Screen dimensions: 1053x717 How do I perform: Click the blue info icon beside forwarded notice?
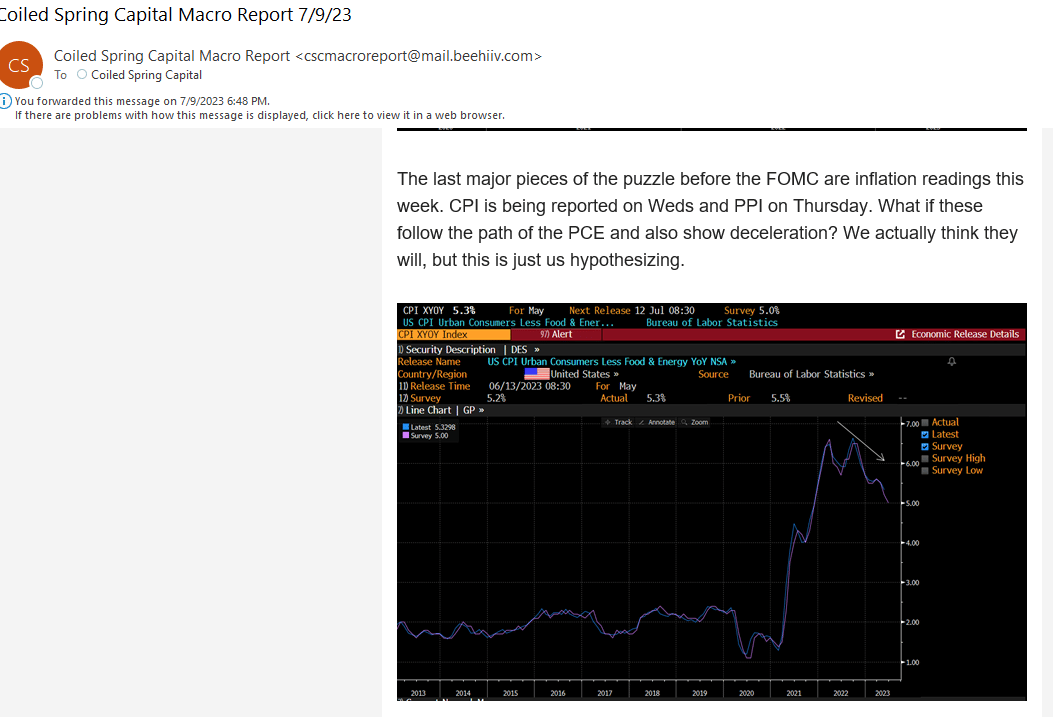(x=5, y=101)
